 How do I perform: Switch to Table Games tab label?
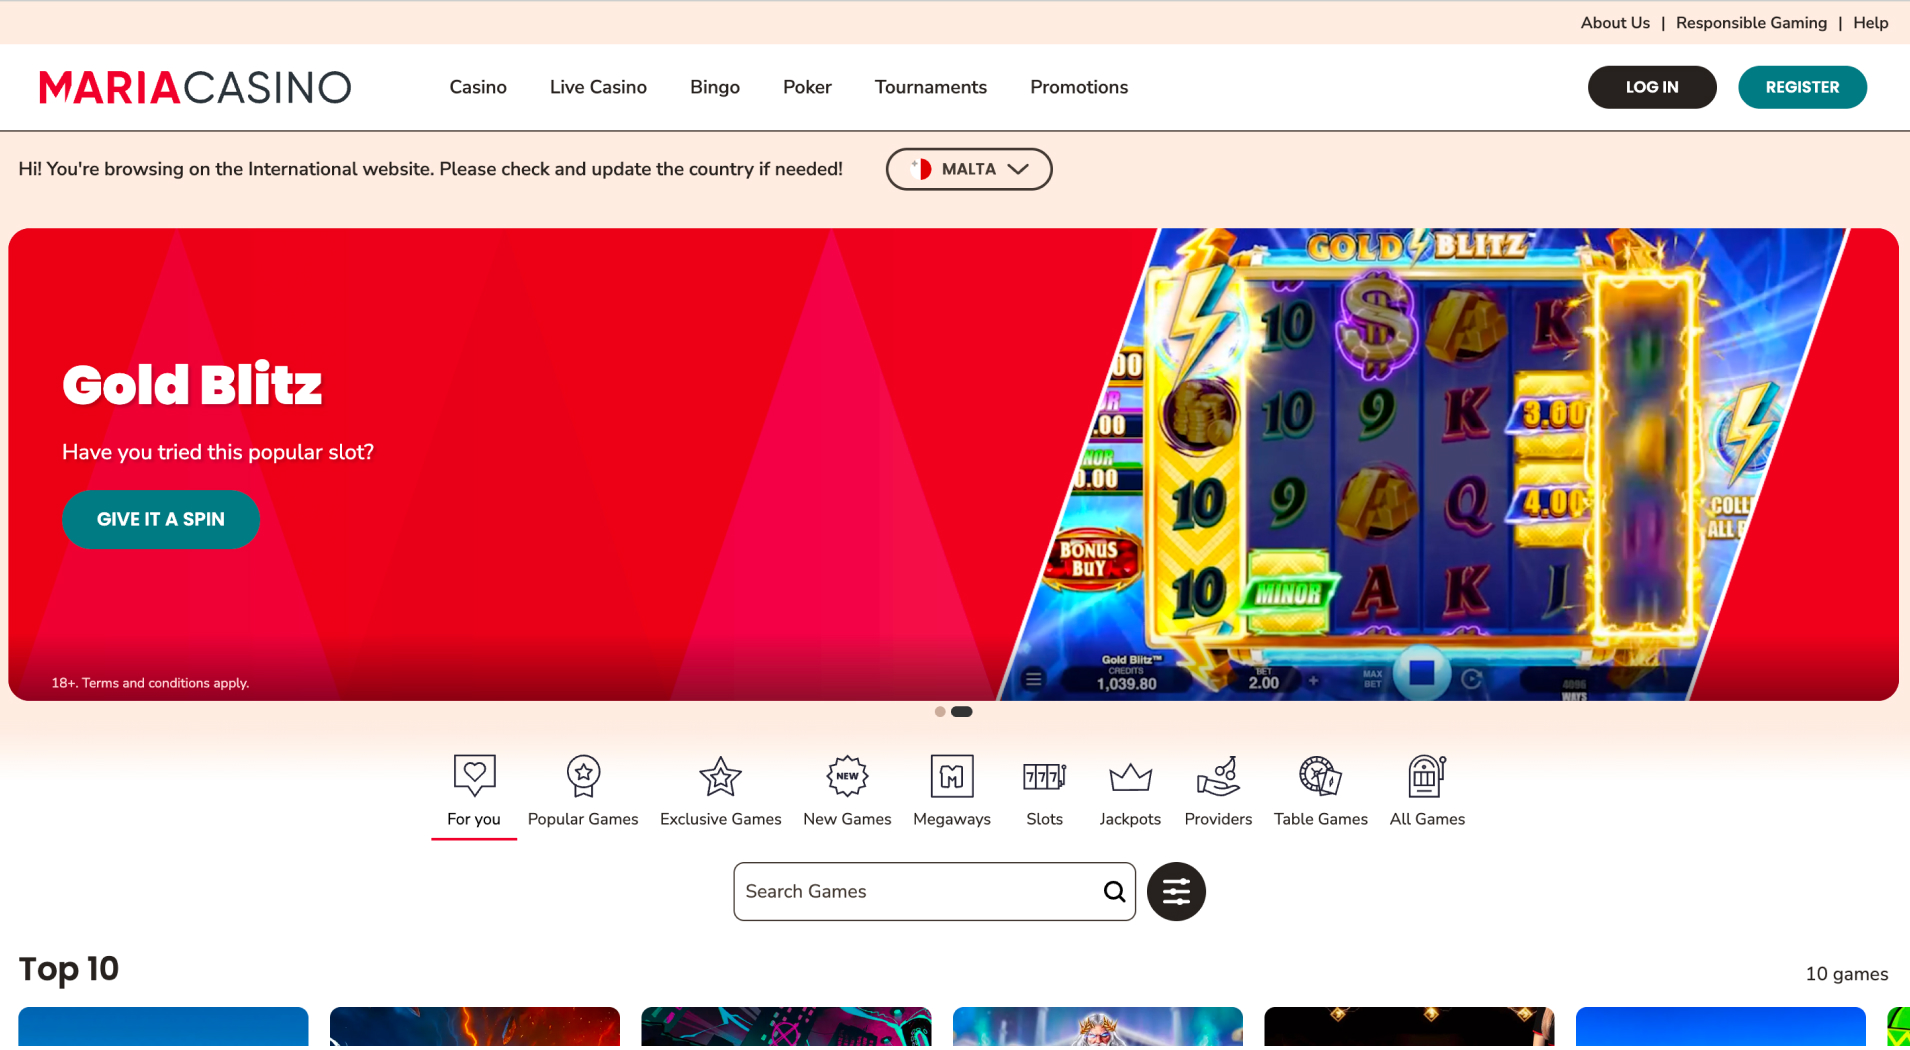[x=1320, y=819]
